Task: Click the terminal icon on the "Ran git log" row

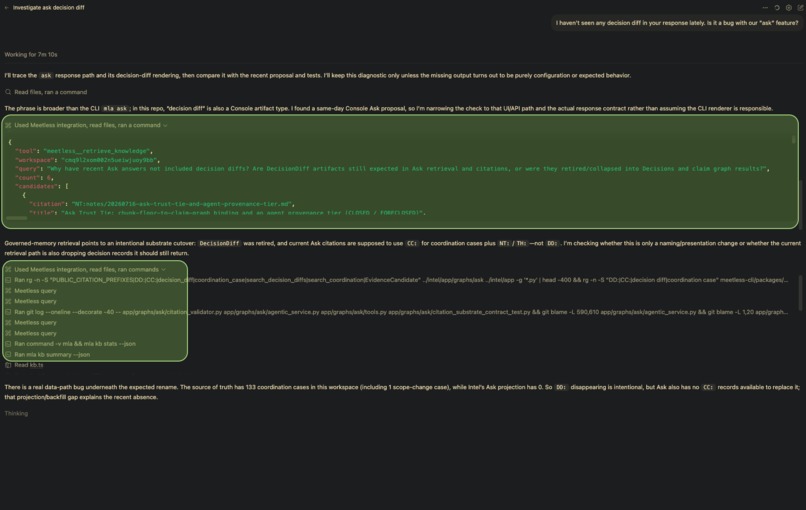Action: coord(8,312)
